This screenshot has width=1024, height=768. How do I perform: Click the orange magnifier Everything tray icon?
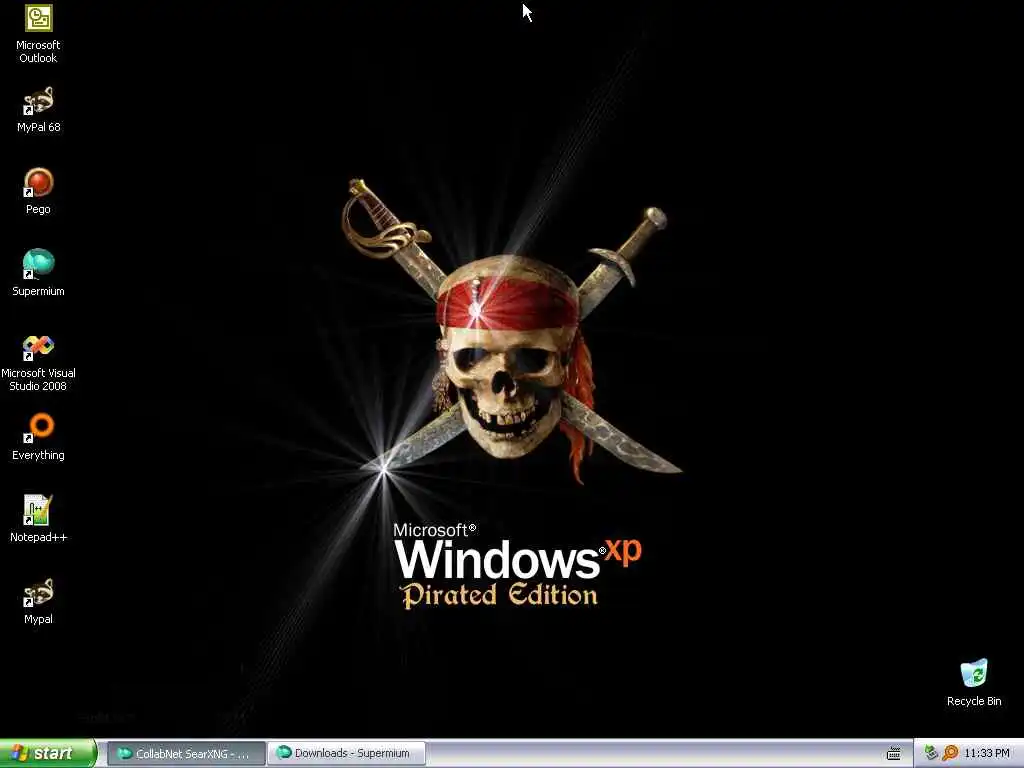950,754
